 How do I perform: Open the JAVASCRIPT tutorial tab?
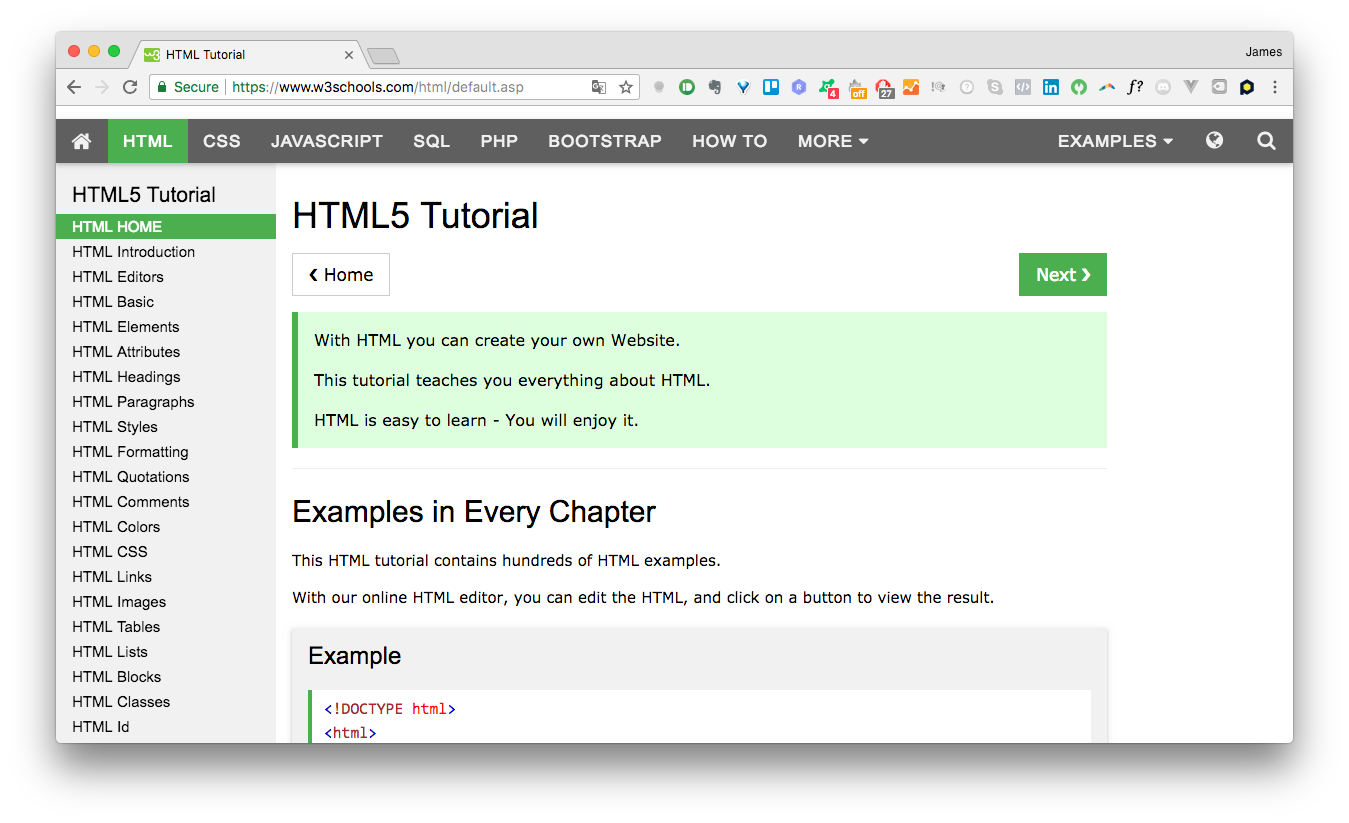point(327,141)
